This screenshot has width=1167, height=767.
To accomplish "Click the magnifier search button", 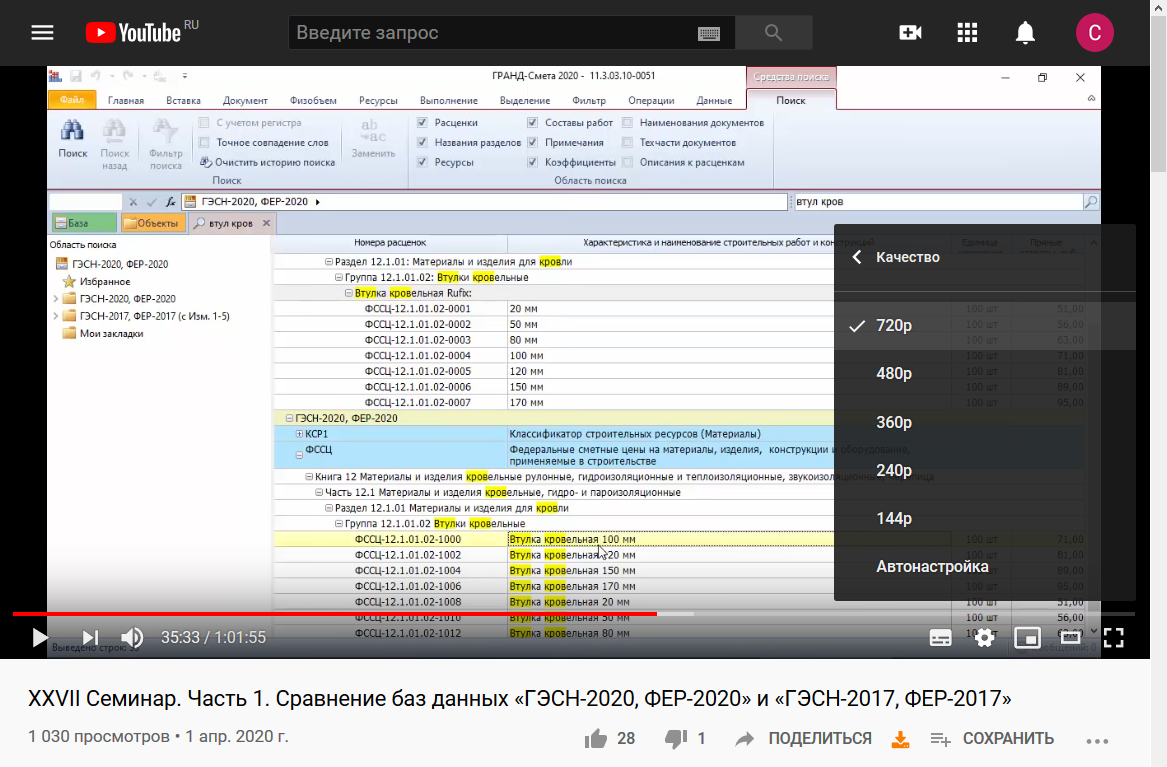I will point(773,33).
